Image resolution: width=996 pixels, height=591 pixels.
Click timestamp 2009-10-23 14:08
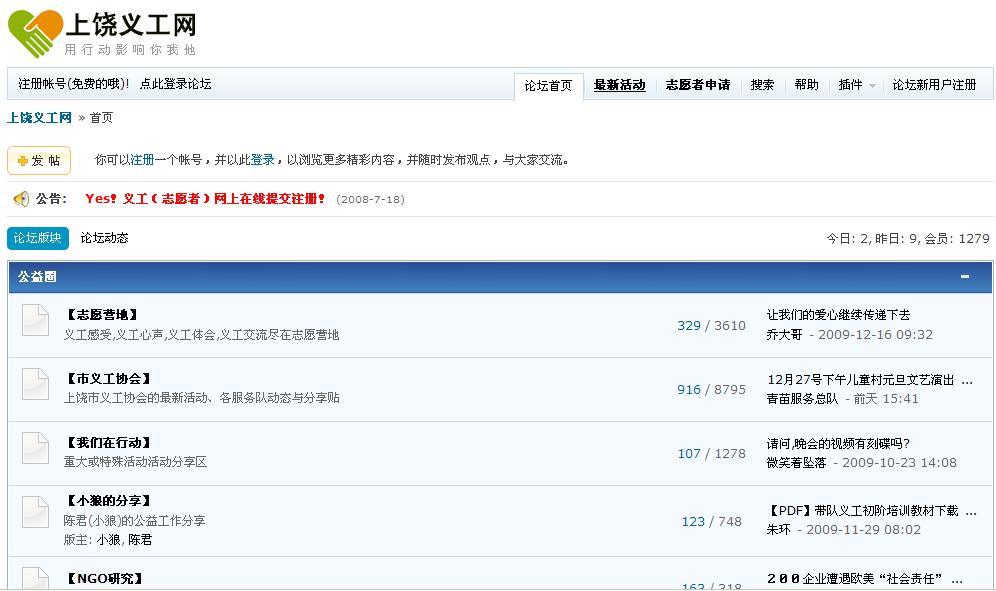[899, 463]
